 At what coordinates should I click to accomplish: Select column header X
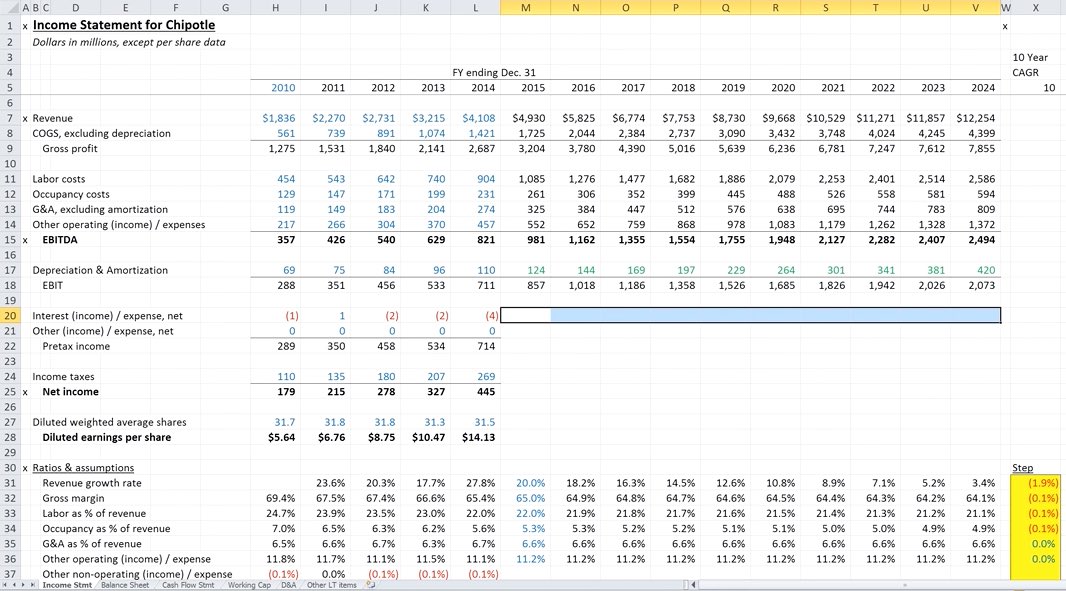pyautogui.click(x=1035, y=7)
